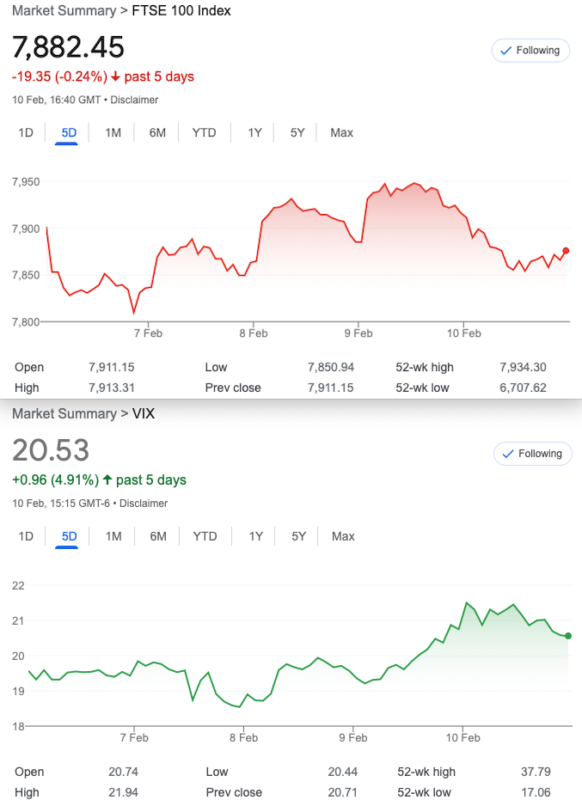Select 6M tab in FTSE 100 chart

tap(157, 133)
